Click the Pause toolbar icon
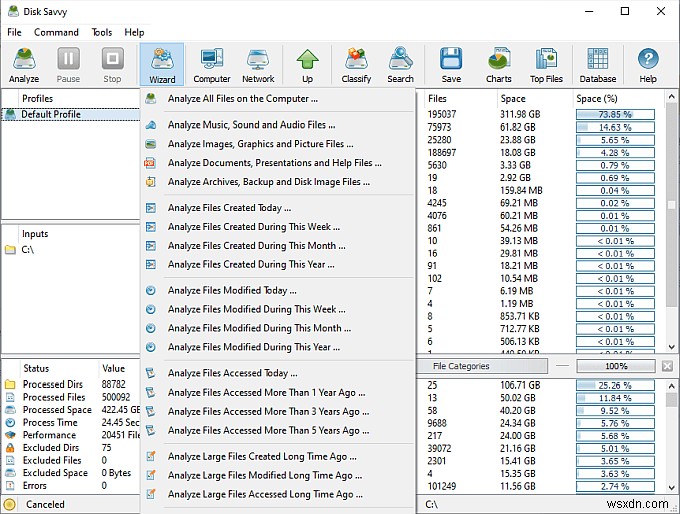 (68, 65)
